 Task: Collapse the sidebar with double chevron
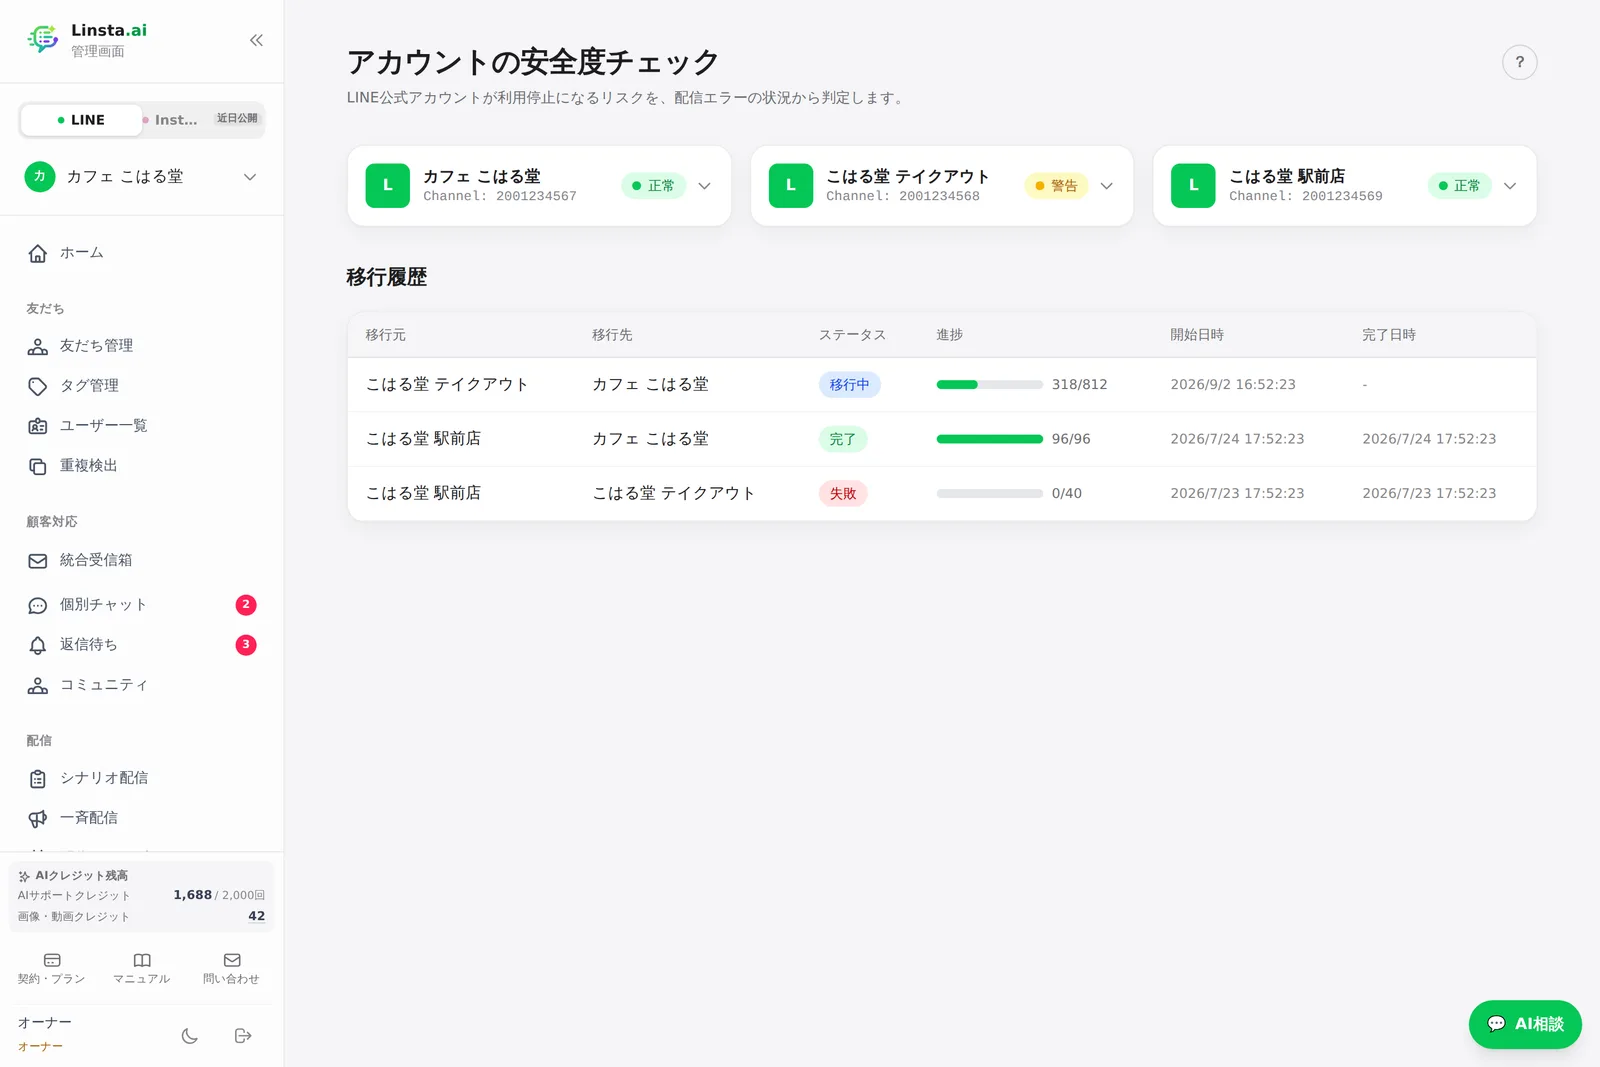pos(256,40)
